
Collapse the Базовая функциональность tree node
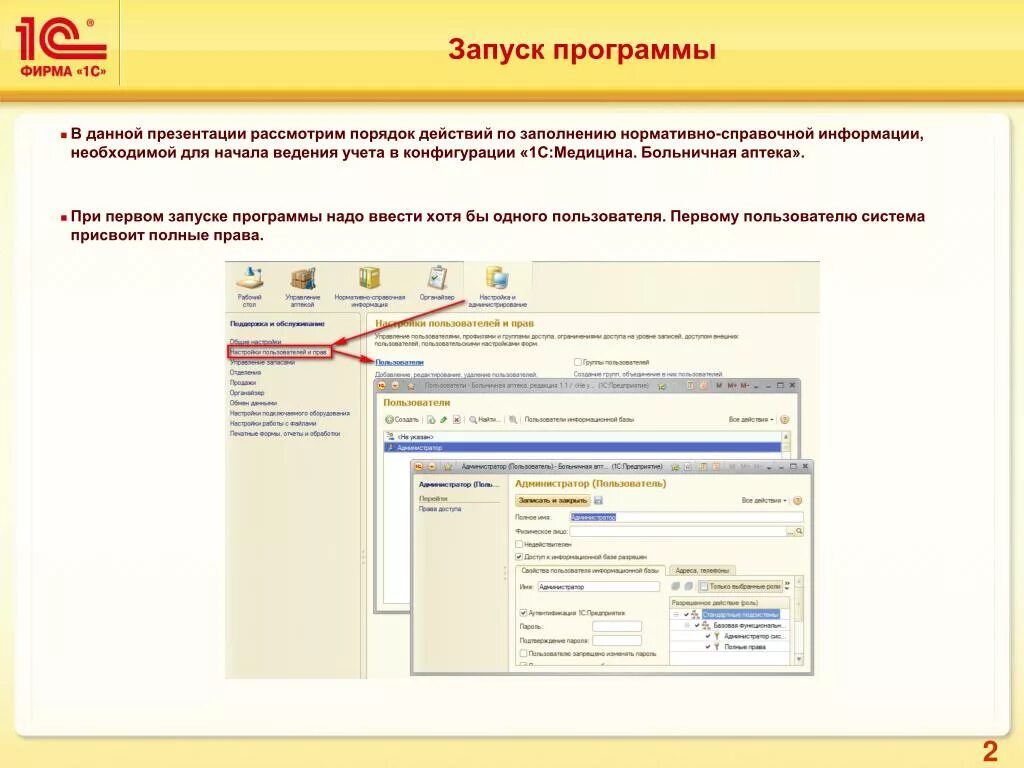(x=686, y=626)
